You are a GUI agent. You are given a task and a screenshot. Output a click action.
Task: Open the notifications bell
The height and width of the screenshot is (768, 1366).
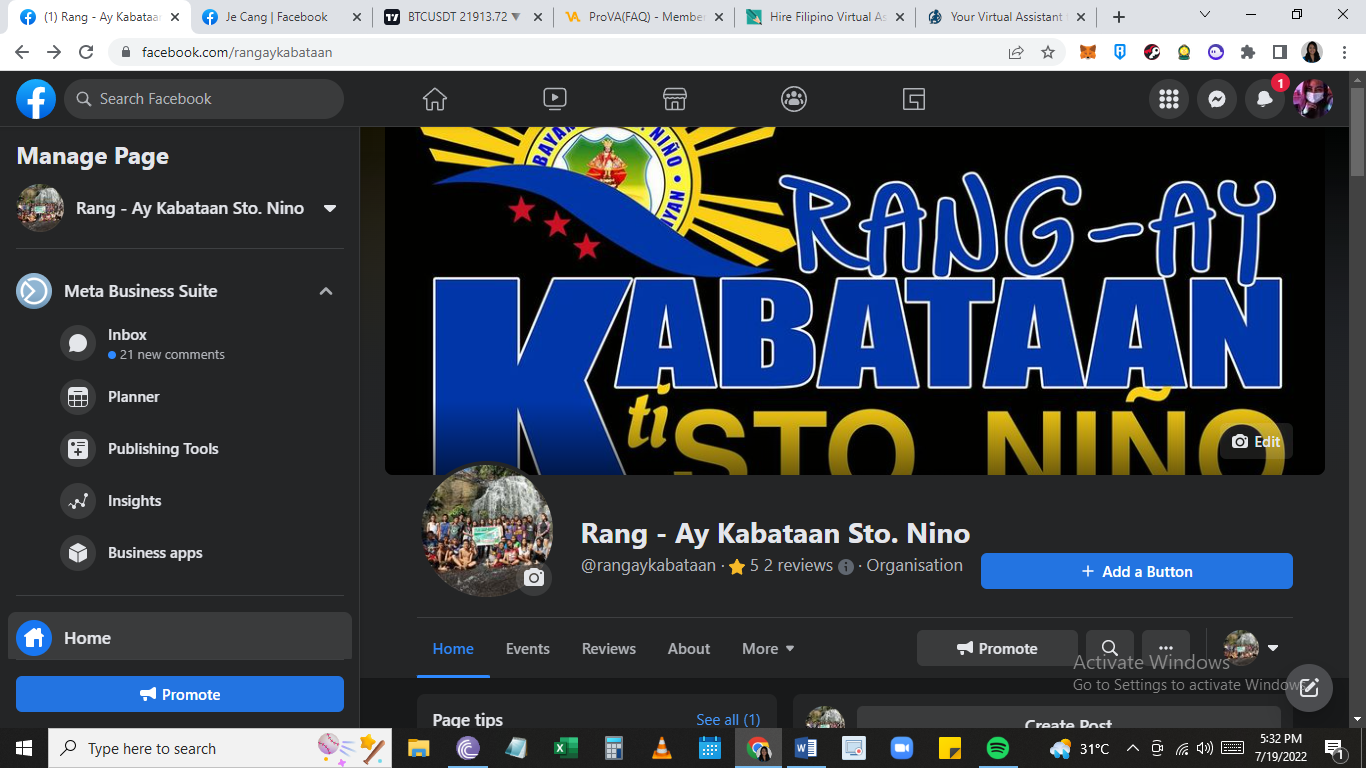tap(1265, 99)
